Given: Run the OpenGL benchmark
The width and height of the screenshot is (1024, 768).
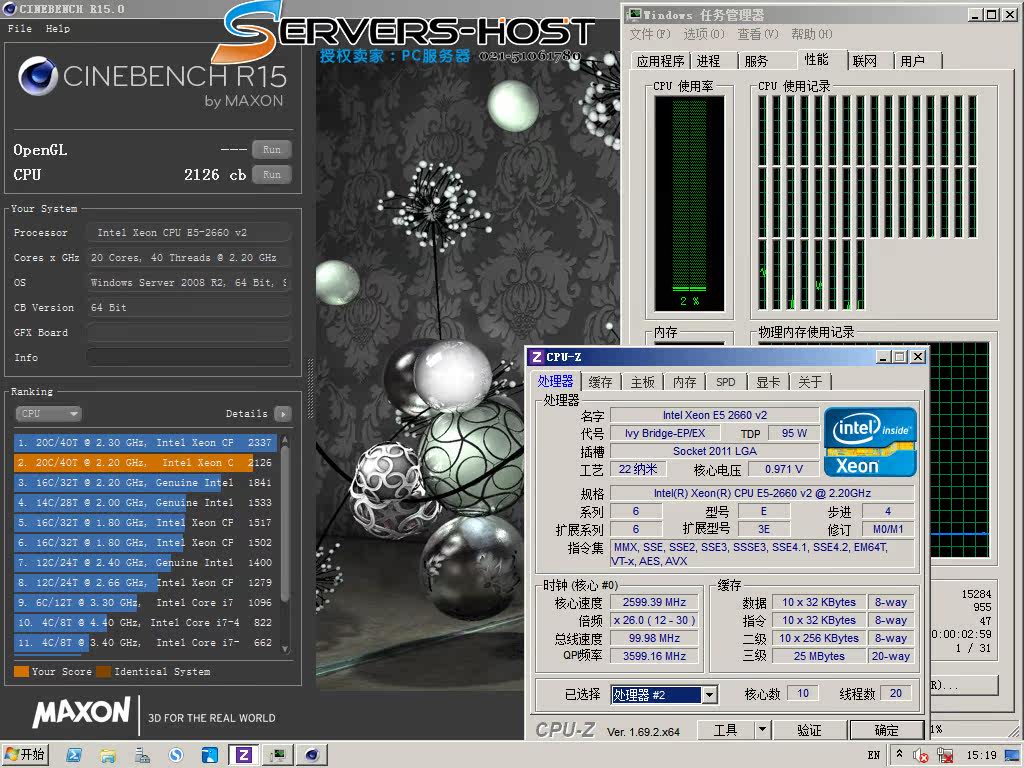Looking at the screenshot, I should pyautogui.click(x=272, y=150).
